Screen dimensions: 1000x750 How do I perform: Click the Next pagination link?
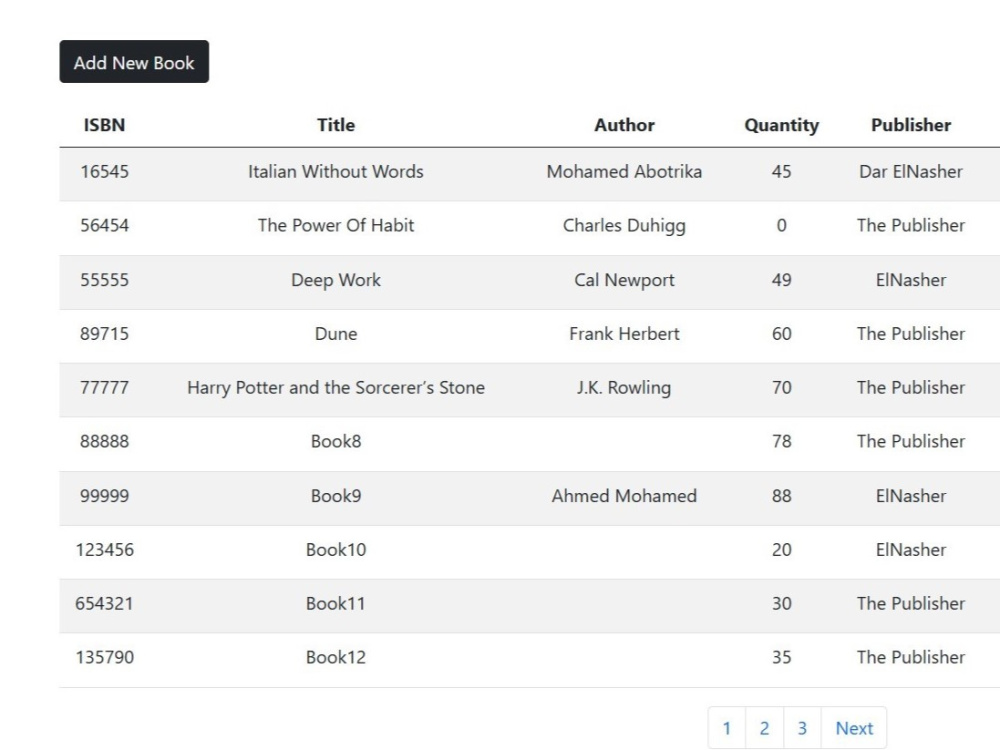point(854,728)
